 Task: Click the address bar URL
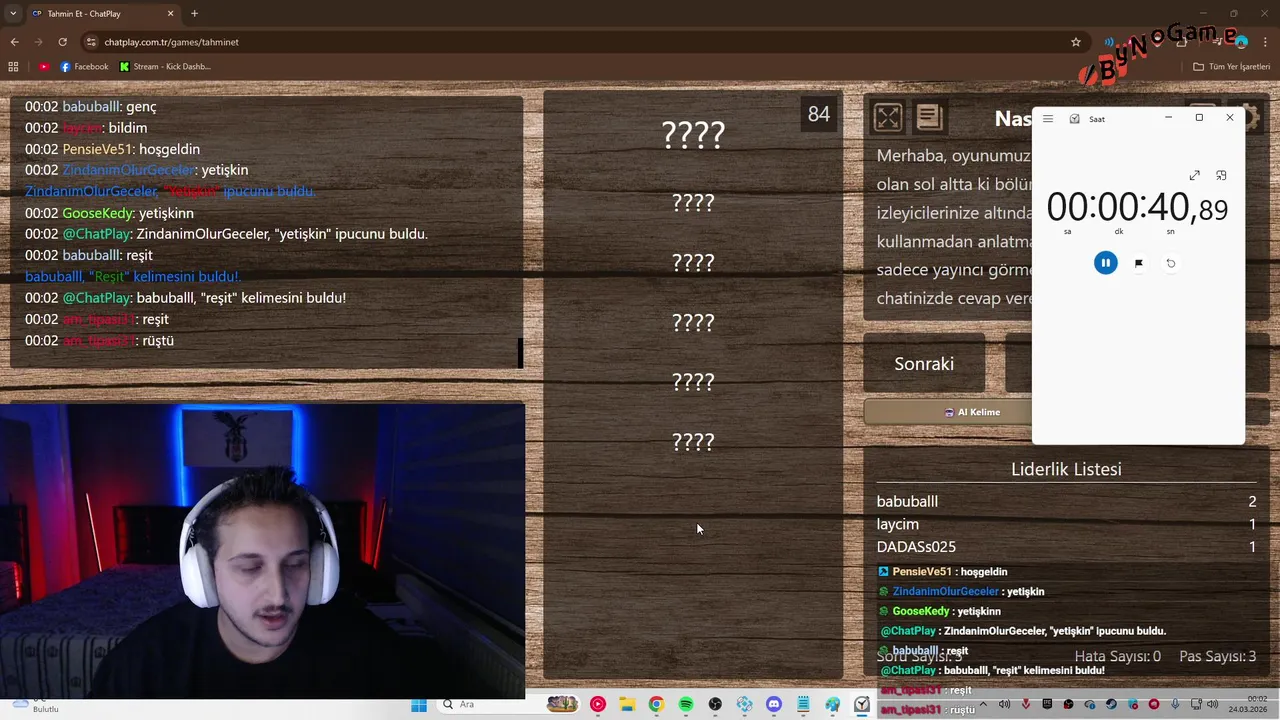pyautogui.click(x=171, y=42)
